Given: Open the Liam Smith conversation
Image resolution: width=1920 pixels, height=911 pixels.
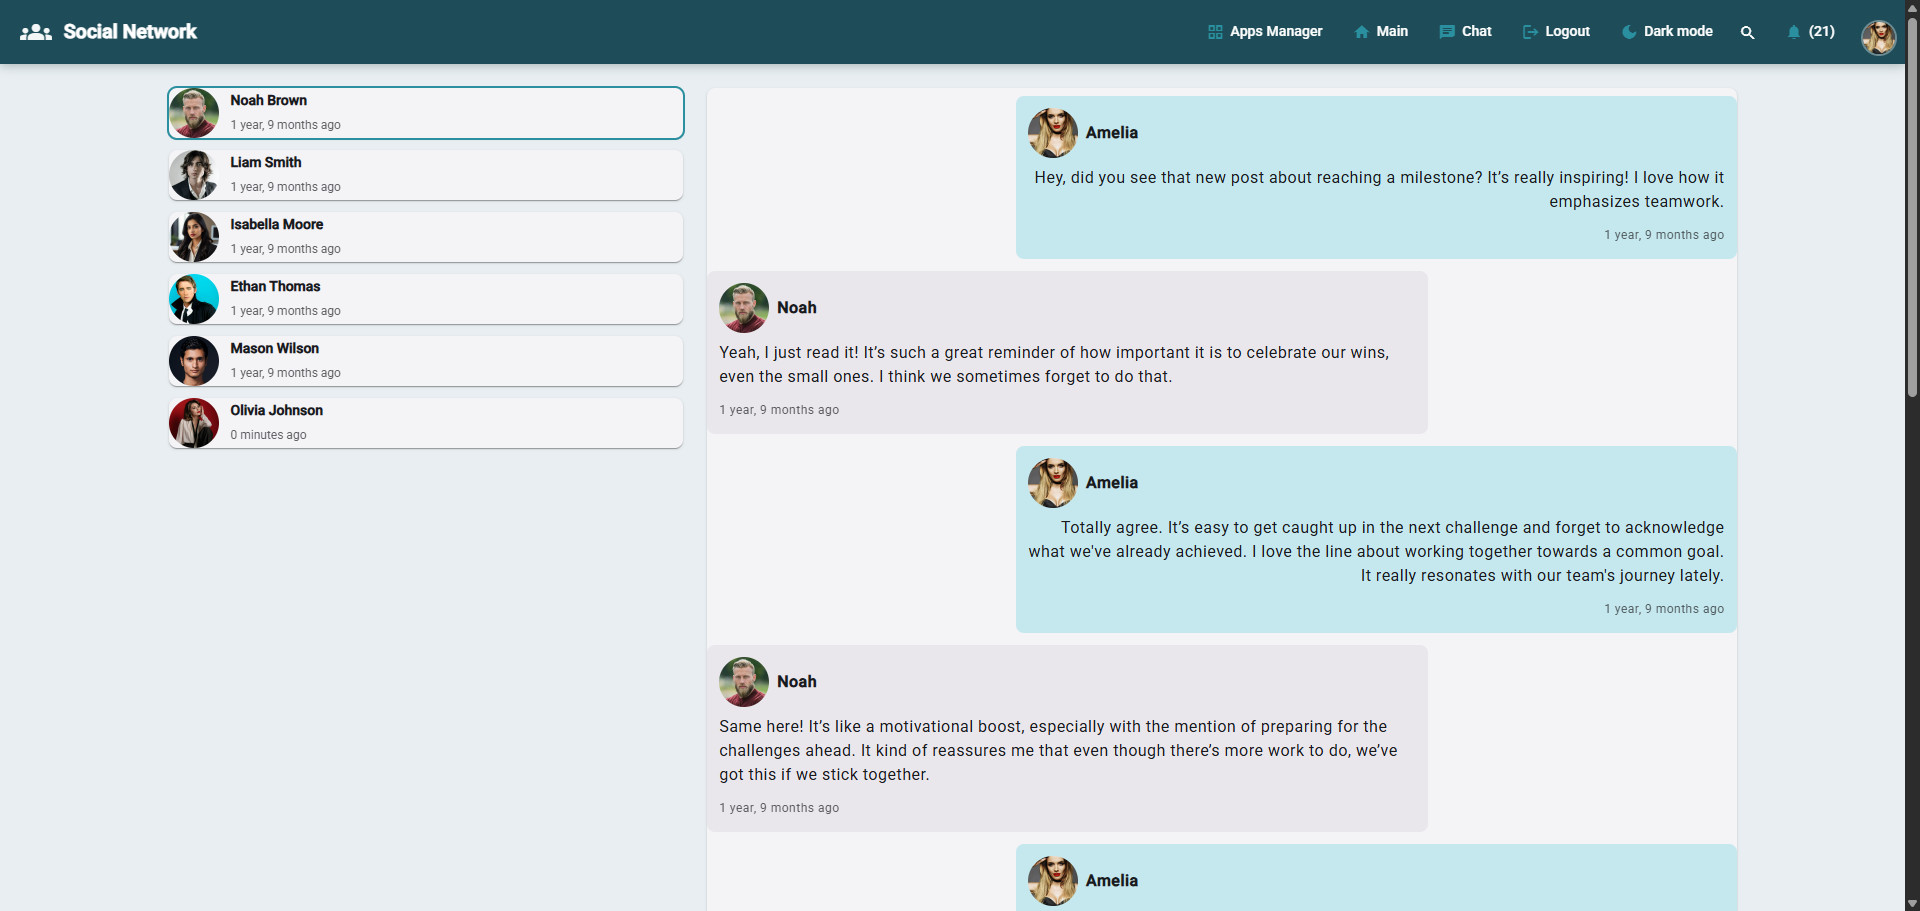Looking at the screenshot, I should [x=426, y=175].
